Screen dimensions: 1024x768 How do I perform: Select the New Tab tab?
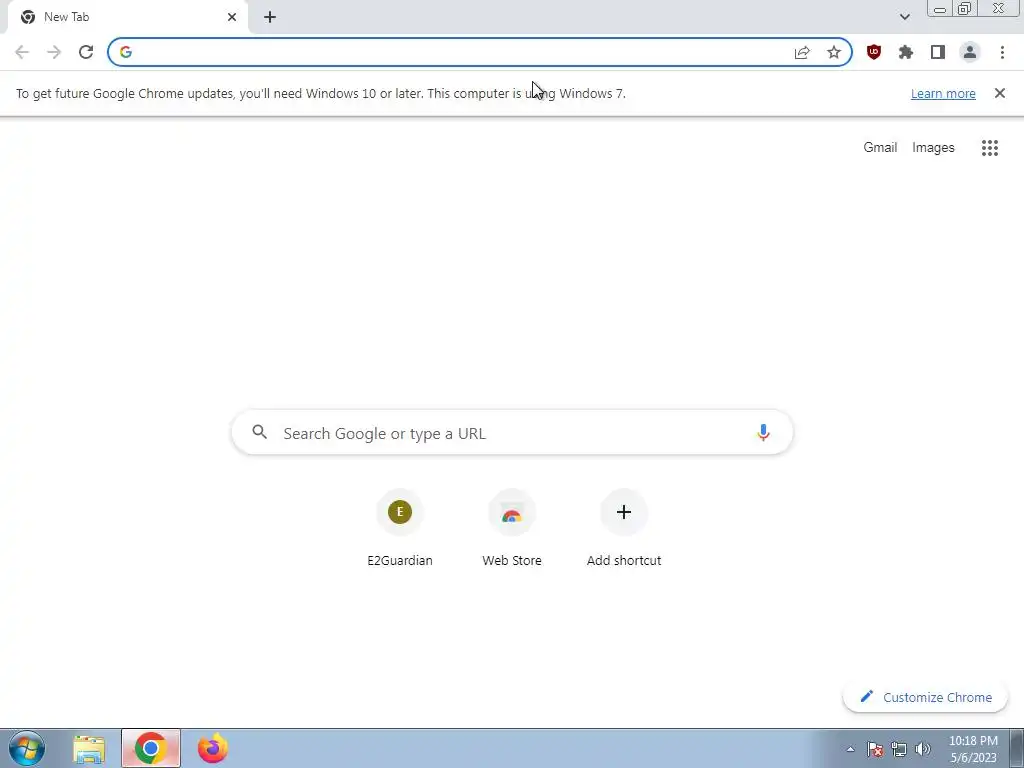(x=127, y=17)
